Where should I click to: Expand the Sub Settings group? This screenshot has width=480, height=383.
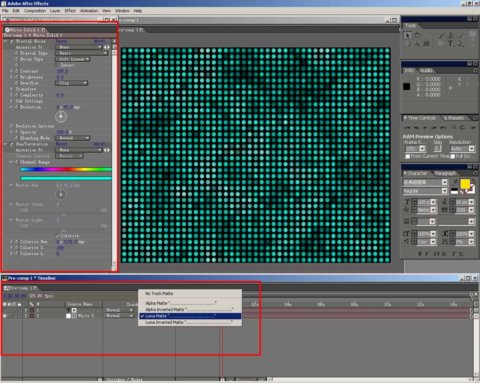coord(11,101)
